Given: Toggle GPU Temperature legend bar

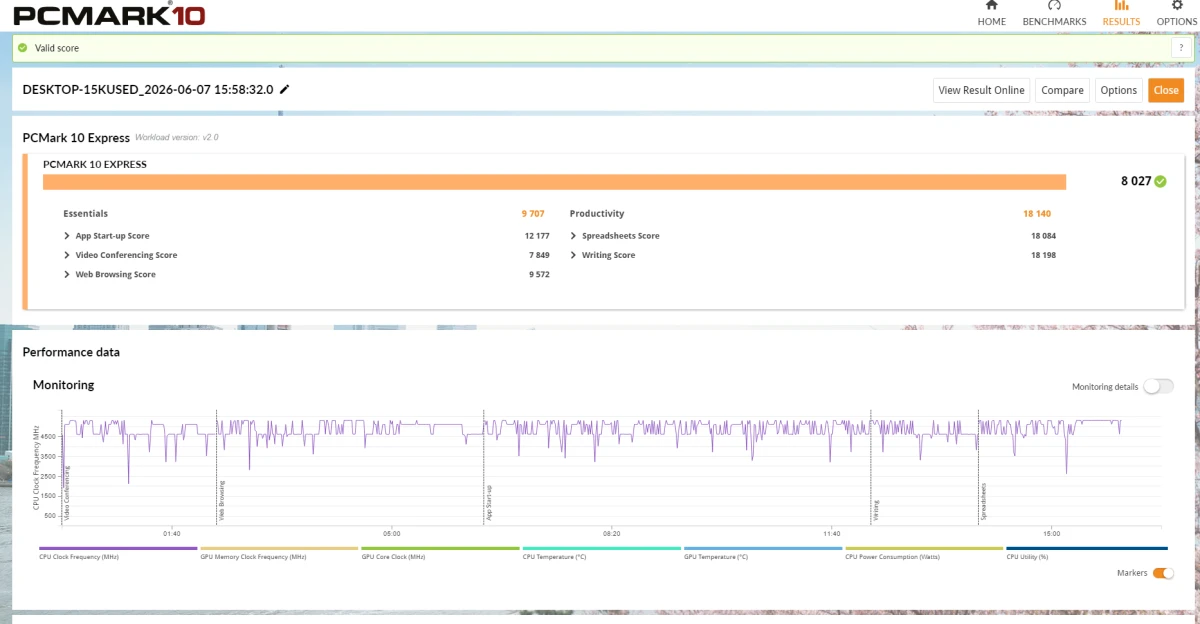Looking at the screenshot, I should pos(763,548).
